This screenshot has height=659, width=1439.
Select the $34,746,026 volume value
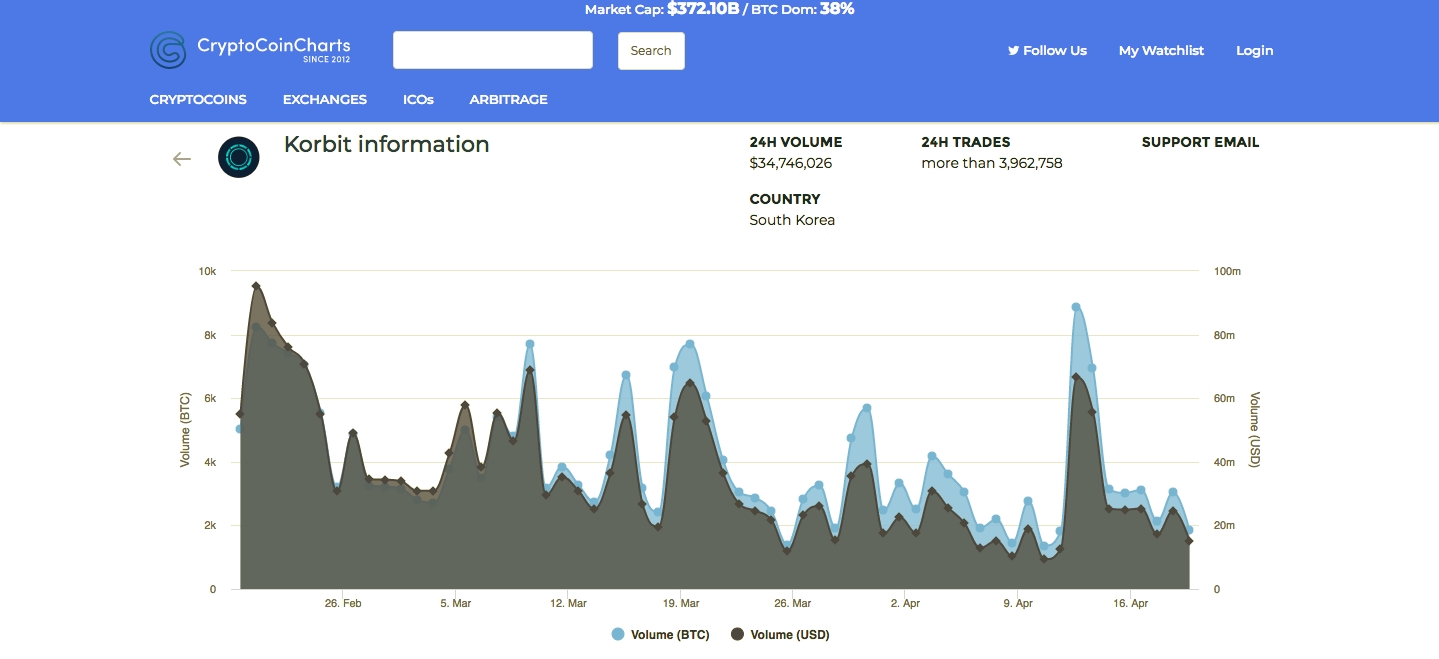click(791, 163)
